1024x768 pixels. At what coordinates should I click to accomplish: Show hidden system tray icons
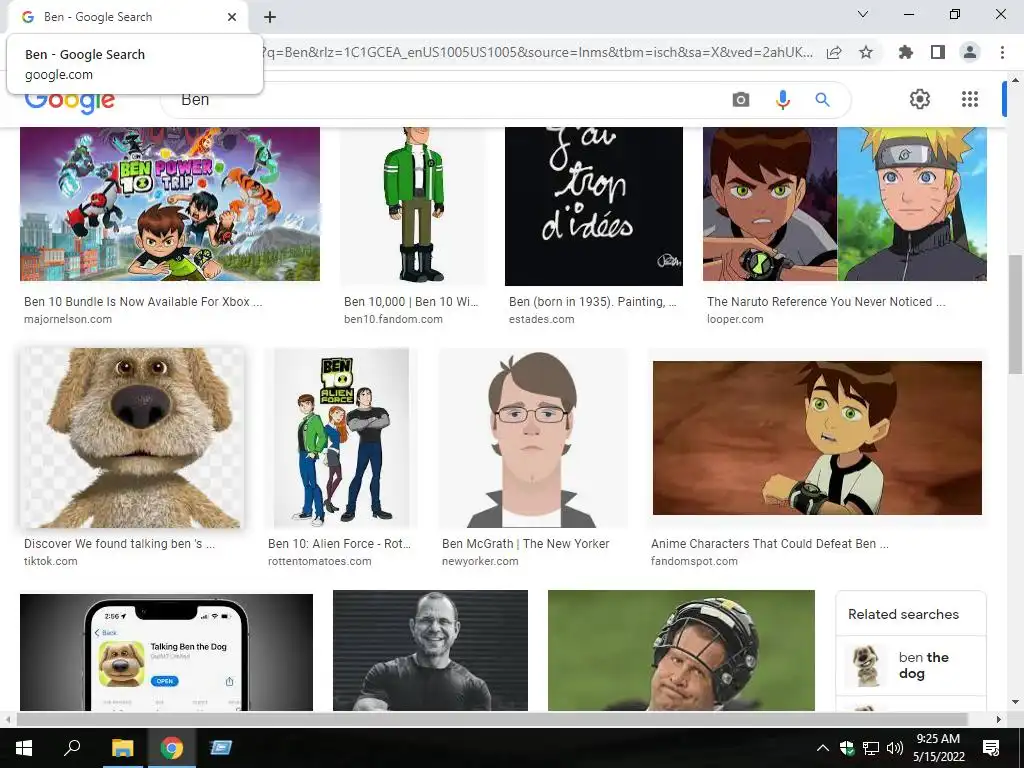(x=823, y=748)
